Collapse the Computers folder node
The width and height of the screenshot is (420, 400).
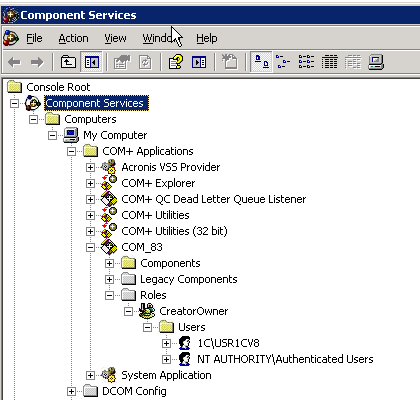33,119
